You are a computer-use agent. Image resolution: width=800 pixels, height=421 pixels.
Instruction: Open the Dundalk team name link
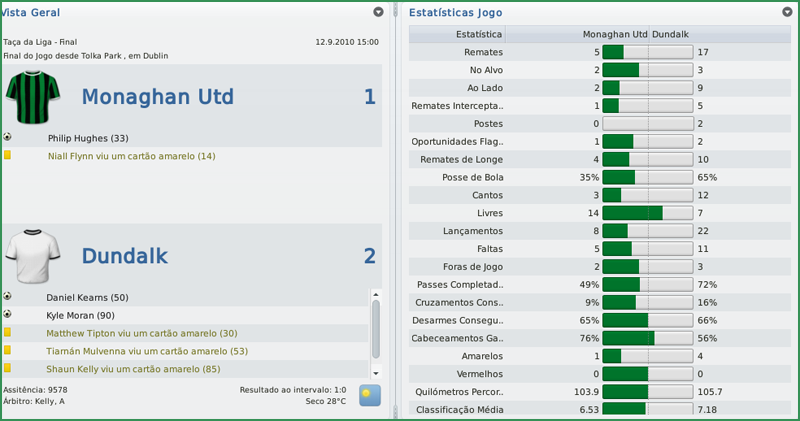click(125, 257)
